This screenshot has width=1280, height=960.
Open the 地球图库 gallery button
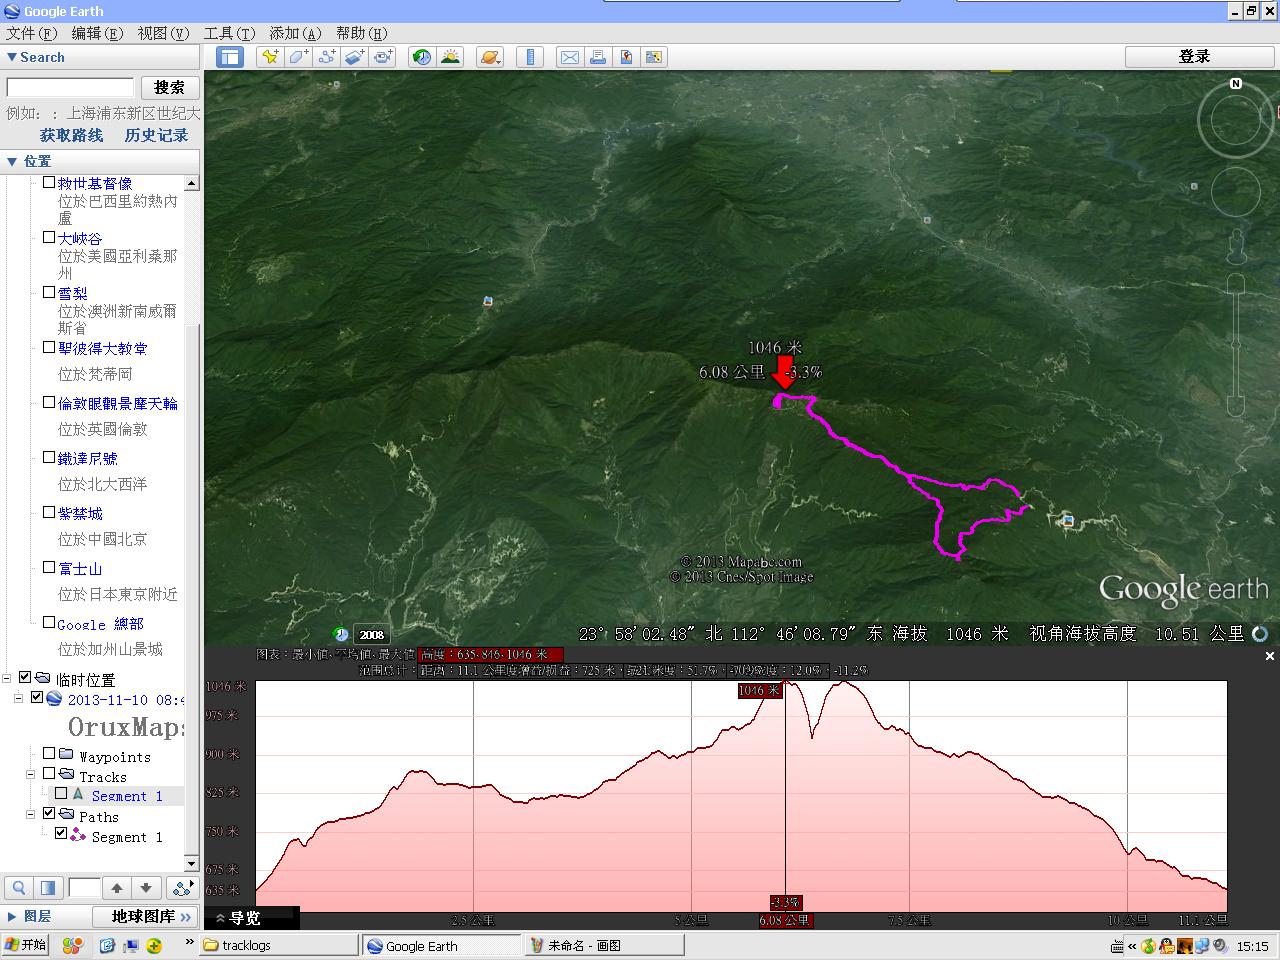click(144, 916)
